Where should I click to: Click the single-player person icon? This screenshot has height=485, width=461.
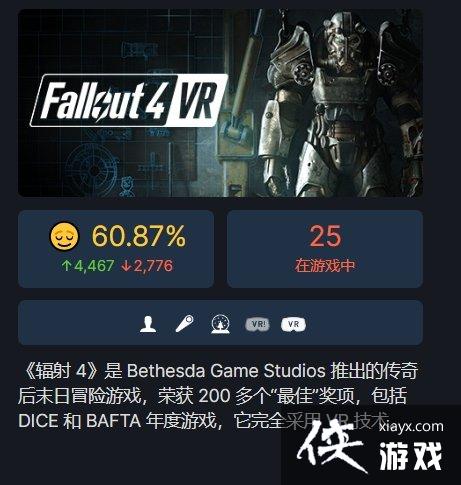pos(148,324)
